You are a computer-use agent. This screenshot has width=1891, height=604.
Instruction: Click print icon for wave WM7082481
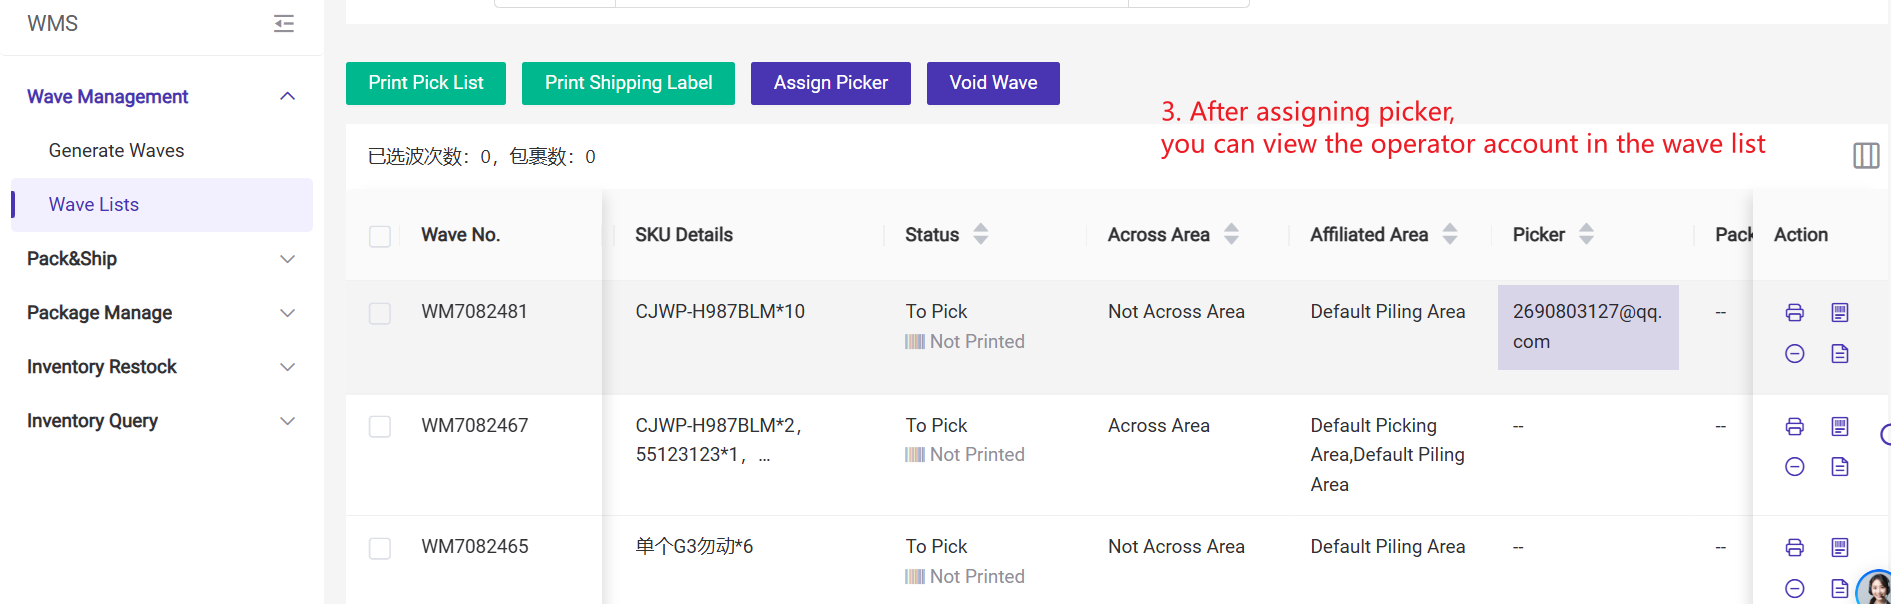1795,313
